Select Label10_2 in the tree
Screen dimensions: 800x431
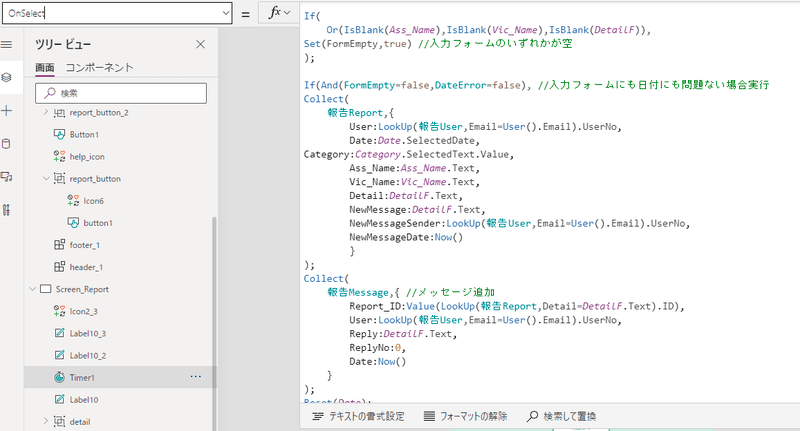88,356
